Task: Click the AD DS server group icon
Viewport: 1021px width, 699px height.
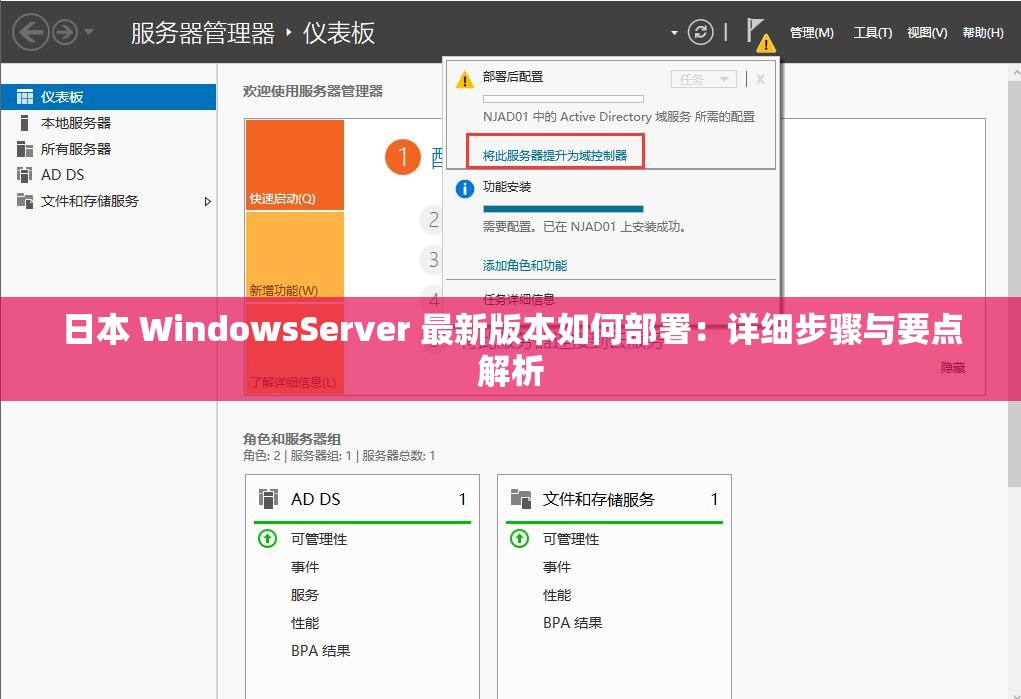Action: tap(269, 498)
